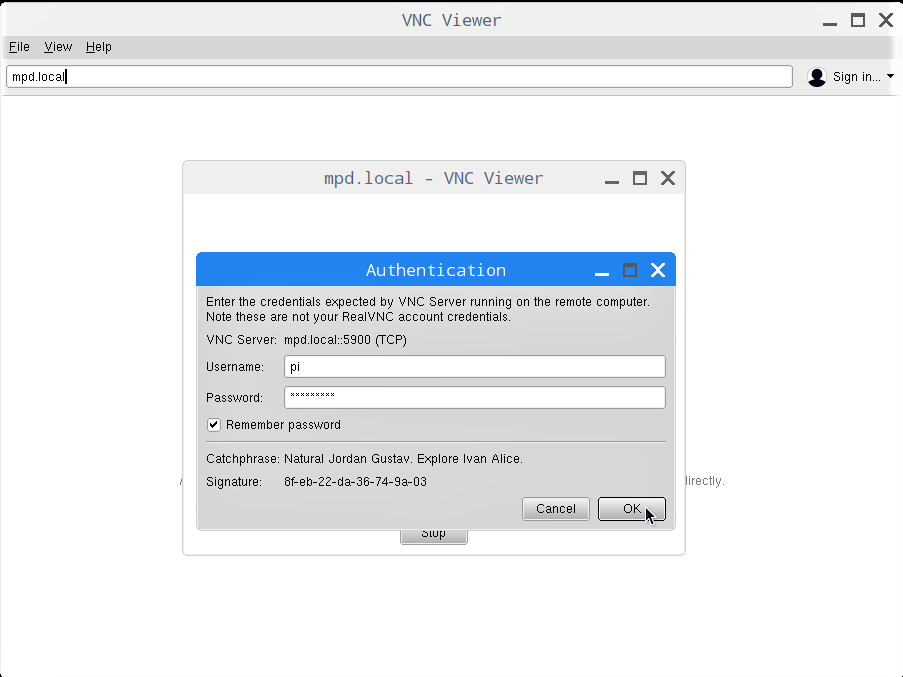Cancel the Authentication dialog
The image size is (903, 677).
(x=556, y=509)
